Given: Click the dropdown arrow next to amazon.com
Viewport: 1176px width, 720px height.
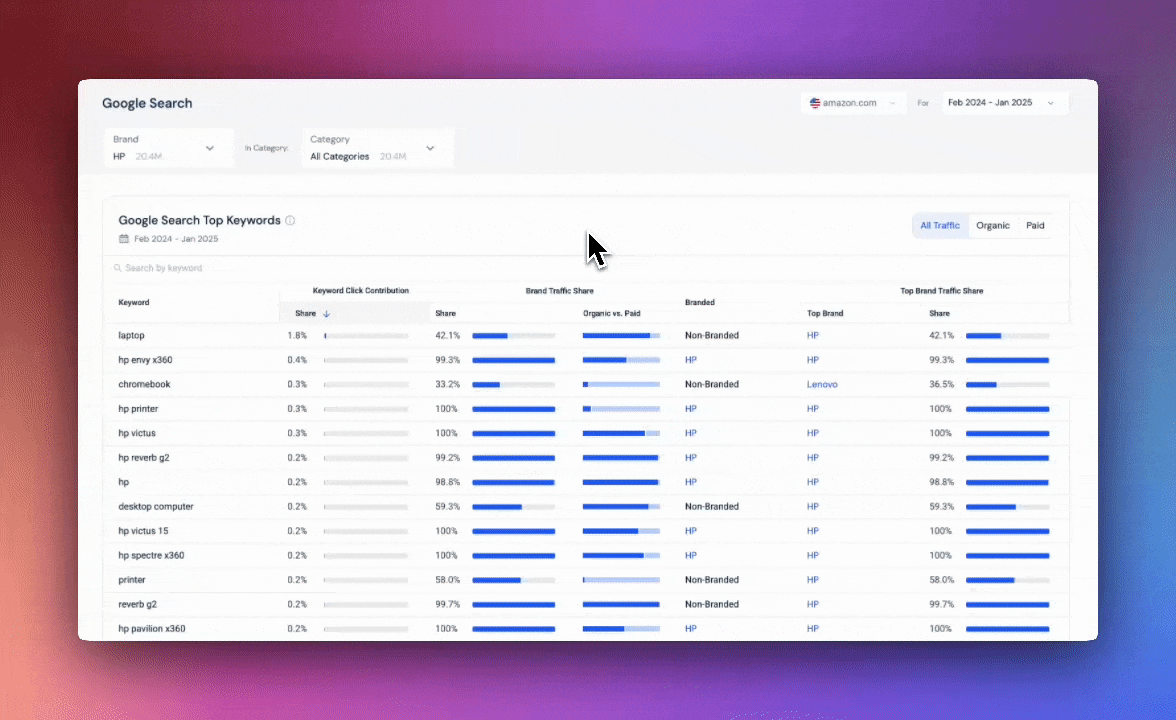Looking at the screenshot, I should pos(891,102).
